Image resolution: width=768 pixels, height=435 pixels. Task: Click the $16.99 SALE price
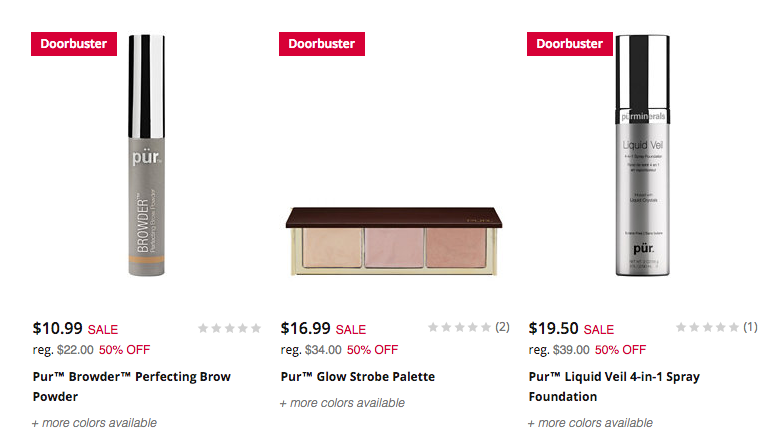tap(323, 329)
